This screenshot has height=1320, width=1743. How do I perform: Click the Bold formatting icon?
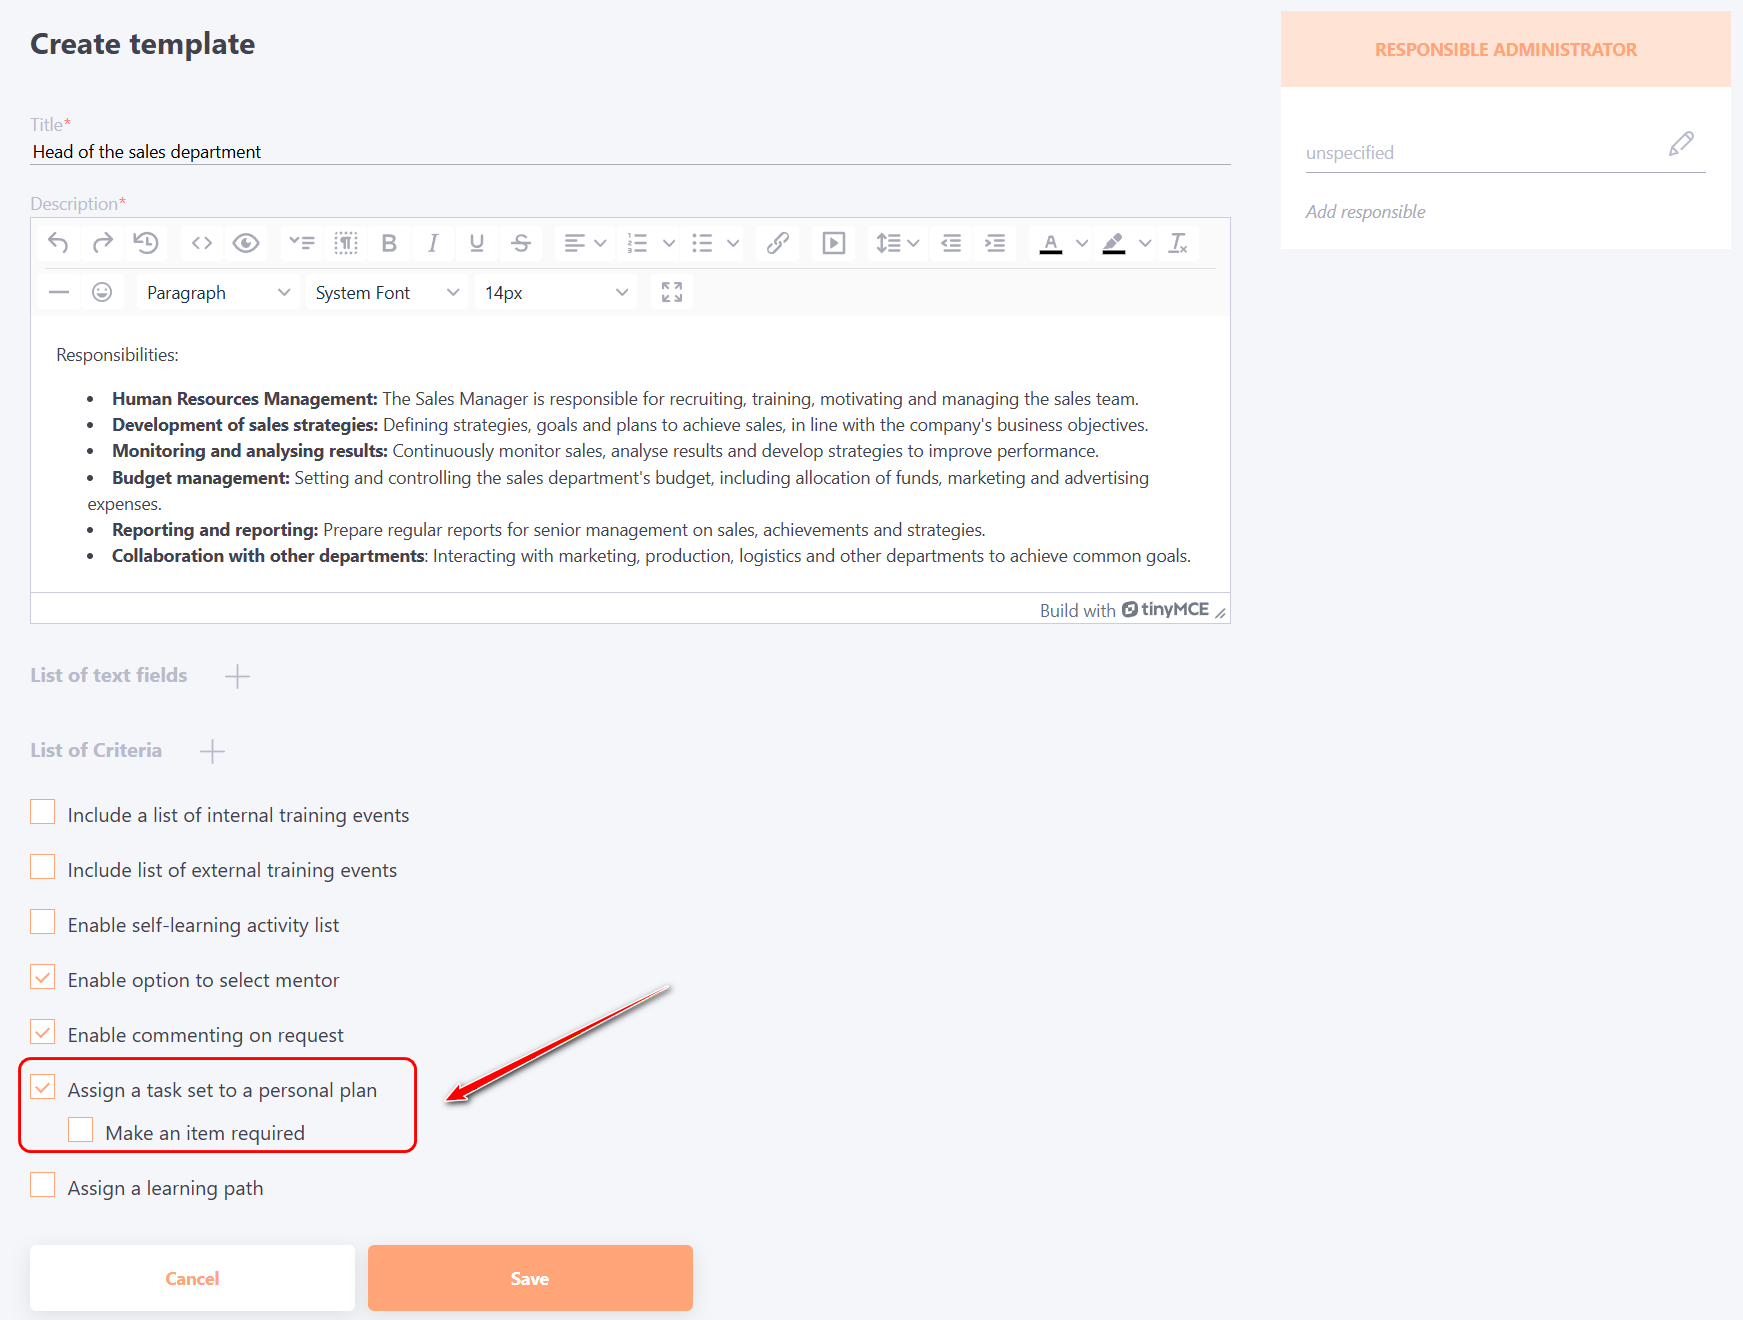tap(389, 243)
